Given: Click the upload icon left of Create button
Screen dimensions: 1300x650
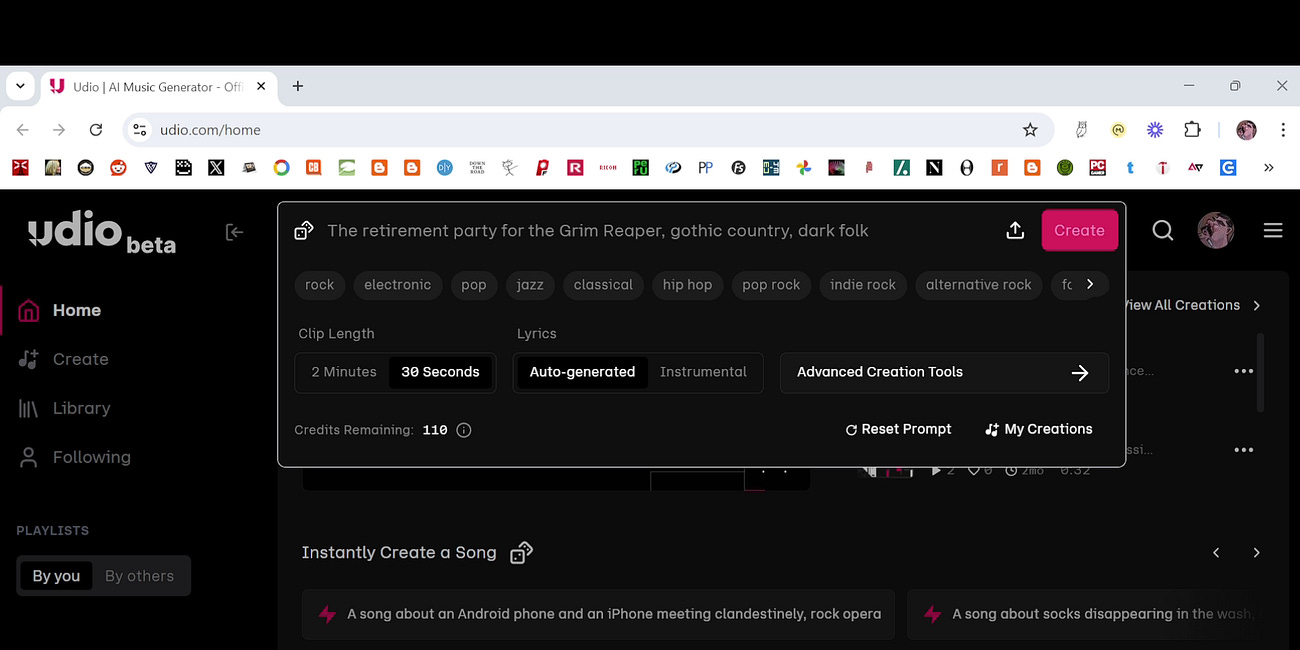Looking at the screenshot, I should 1015,230.
